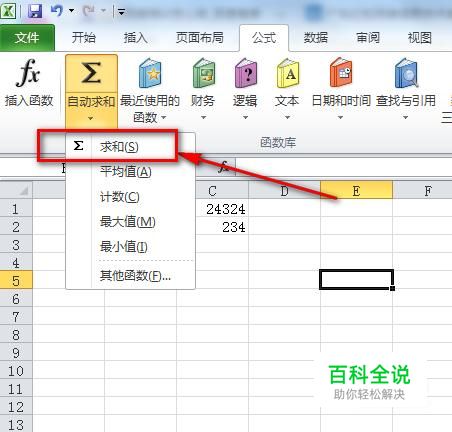Select the row 13 header

[x=16, y=425]
